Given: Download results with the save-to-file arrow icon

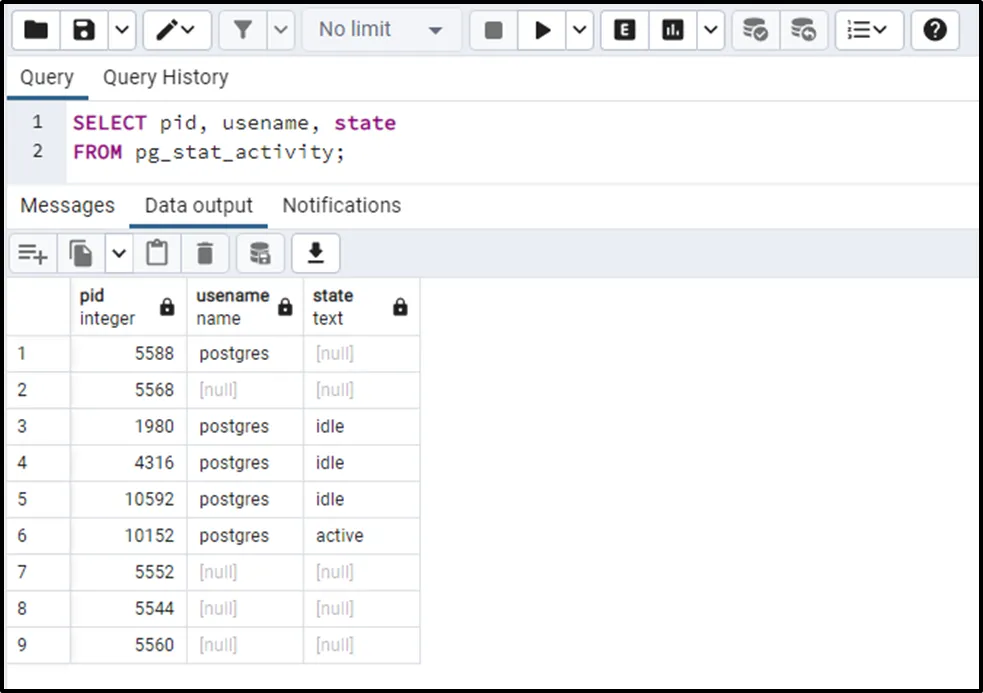Looking at the screenshot, I should (315, 254).
